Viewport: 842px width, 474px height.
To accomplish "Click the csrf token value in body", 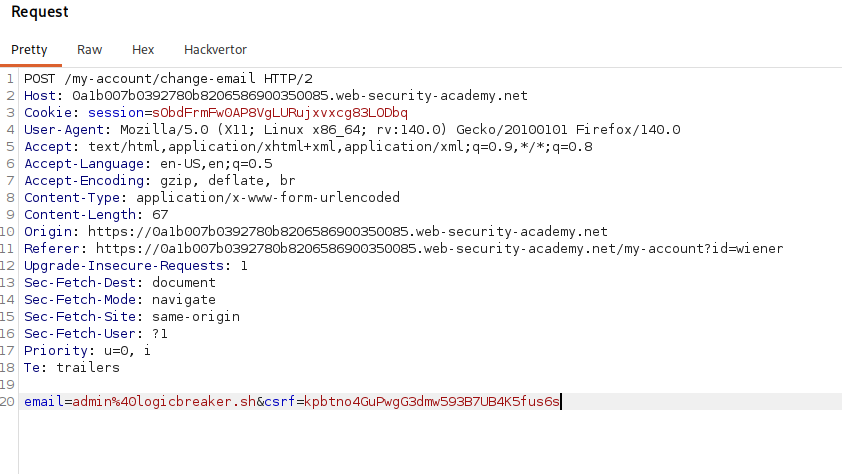I will tap(432, 402).
